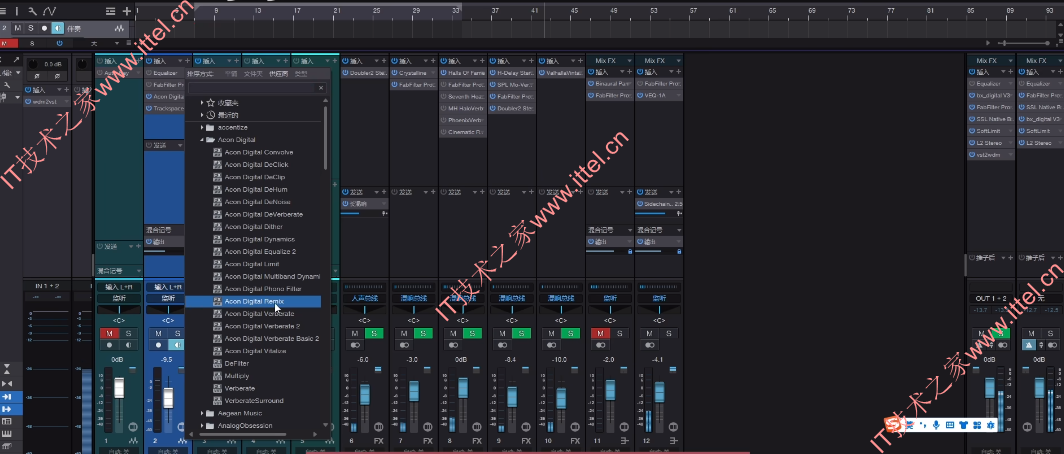The image size is (1064, 454).
Task: Bypass SoftLimit insert on main output
Action: [972, 131]
